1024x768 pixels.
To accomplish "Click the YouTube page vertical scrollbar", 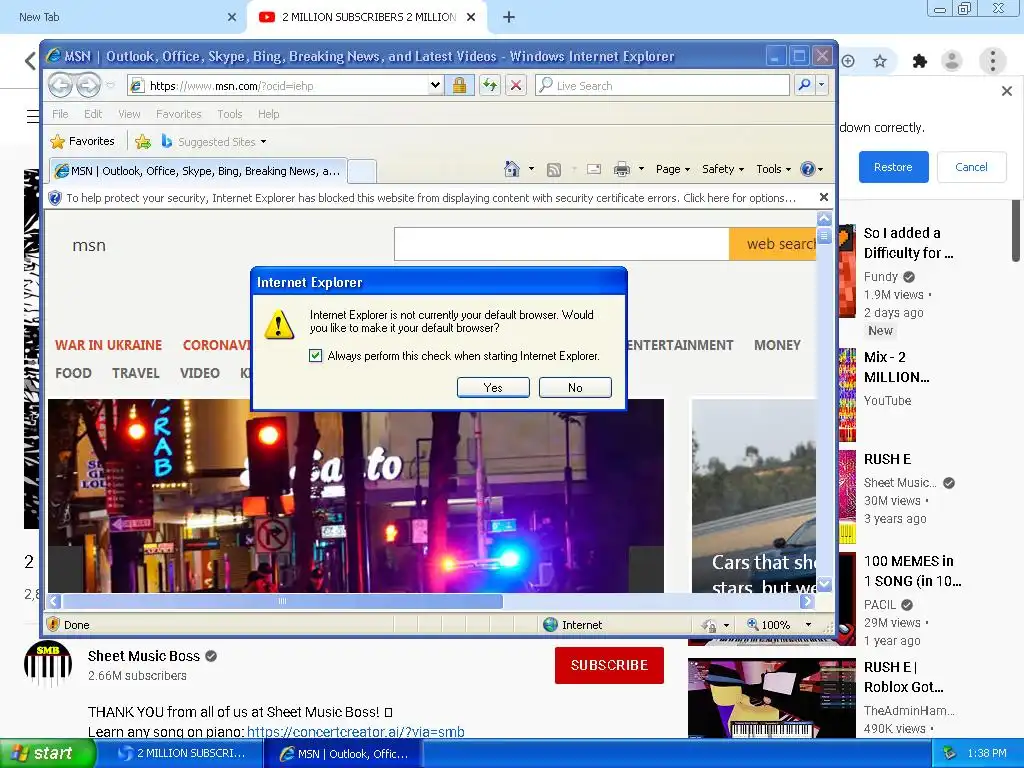I will (x=1016, y=230).
